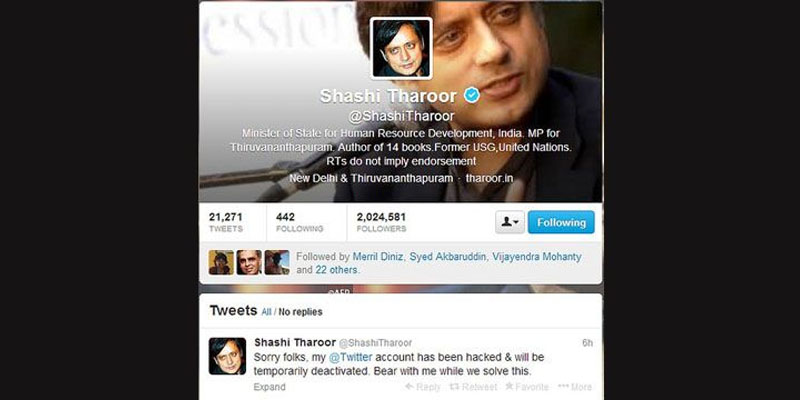Open Merril Diniz's profile link
Screen dimensions: 800x400
378,257
